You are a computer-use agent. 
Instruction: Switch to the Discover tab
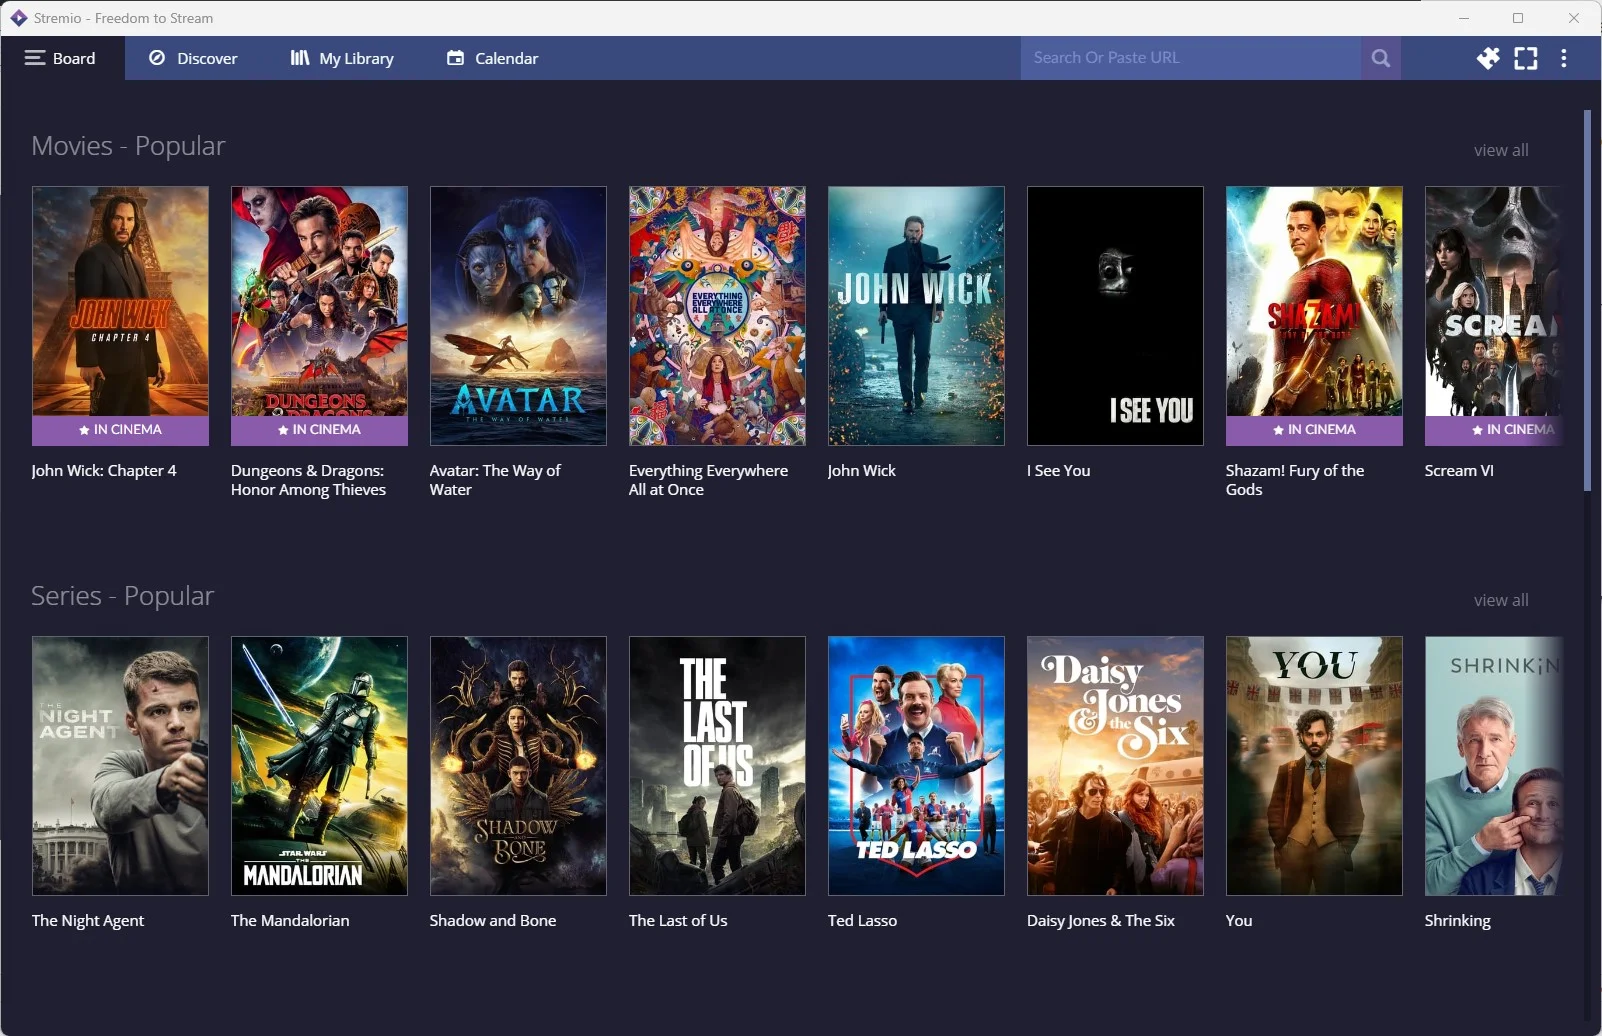[193, 58]
